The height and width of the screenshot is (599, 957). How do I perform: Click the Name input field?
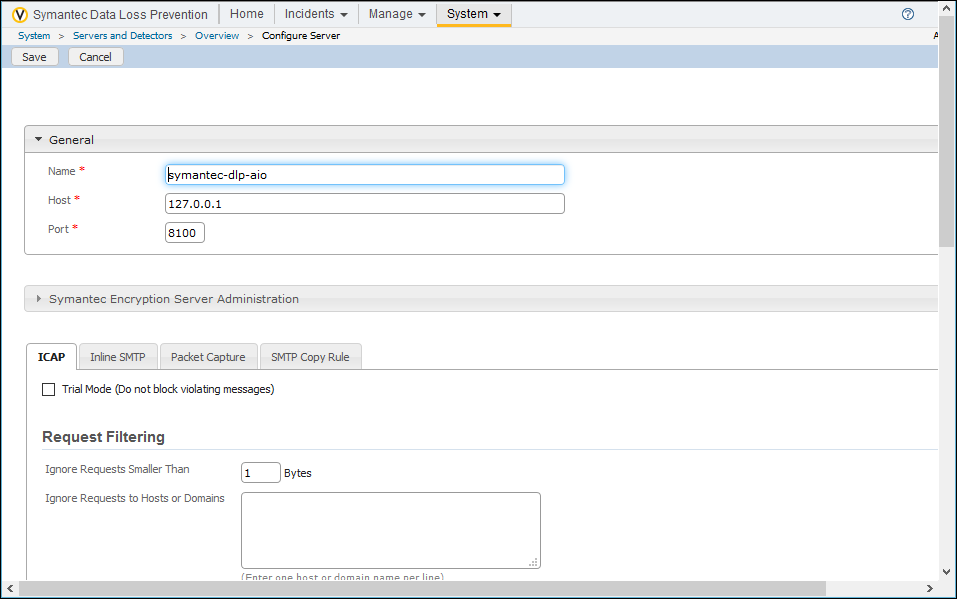365,175
